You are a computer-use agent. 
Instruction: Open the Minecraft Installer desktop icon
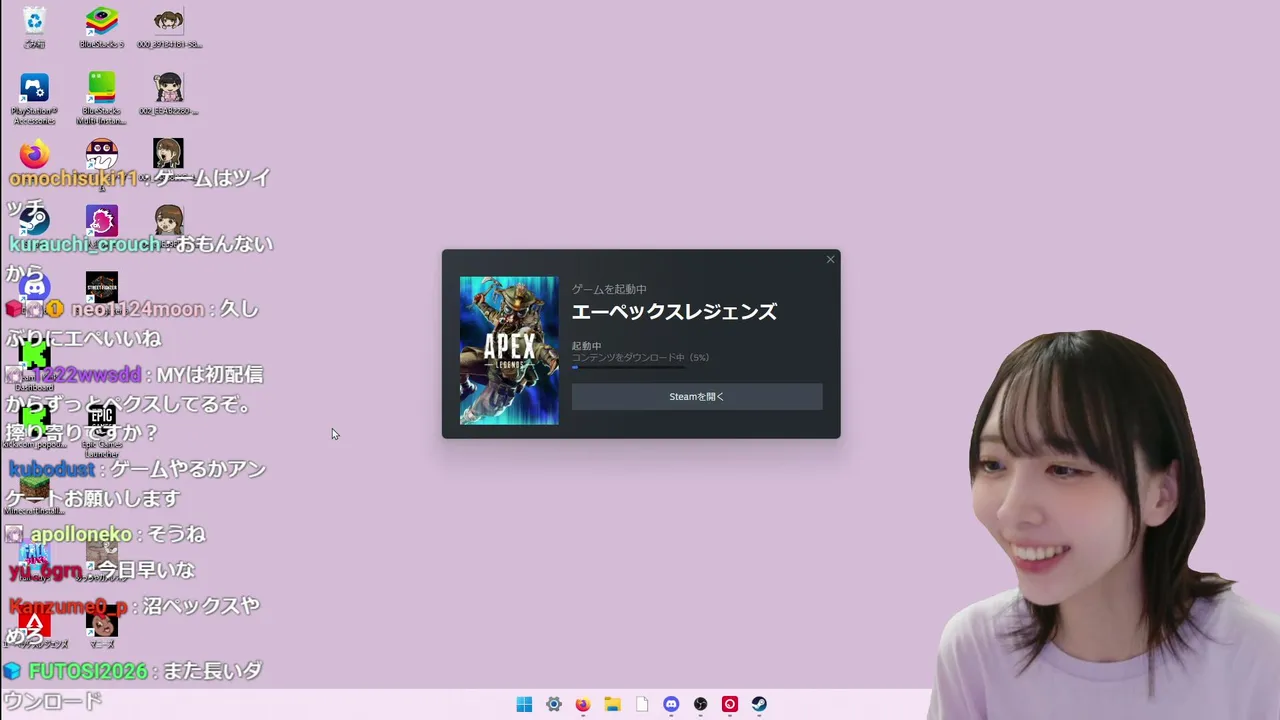34,495
